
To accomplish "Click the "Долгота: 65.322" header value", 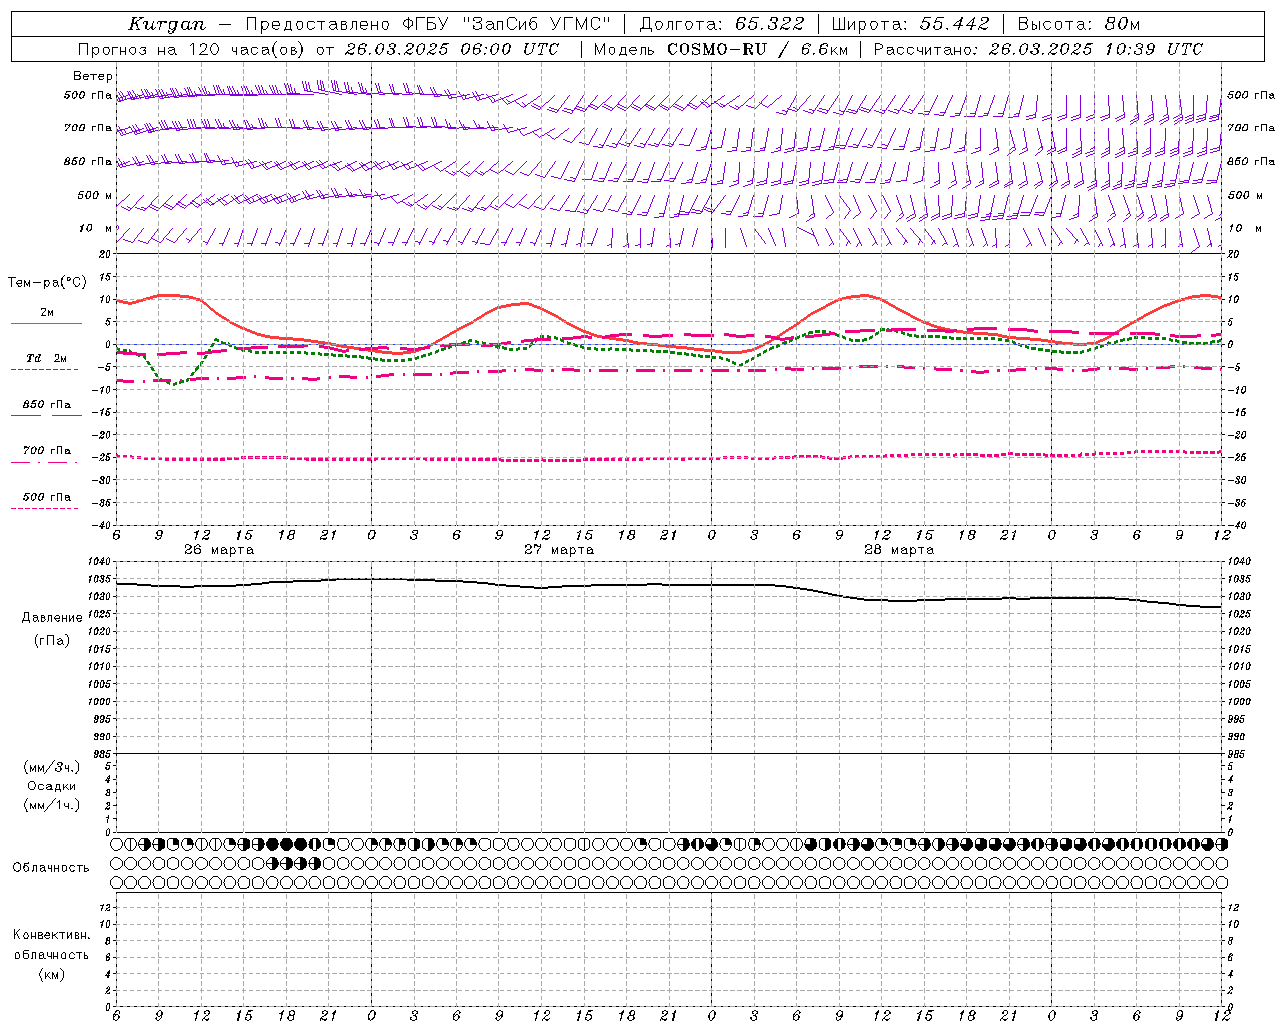I will [x=721, y=24].
